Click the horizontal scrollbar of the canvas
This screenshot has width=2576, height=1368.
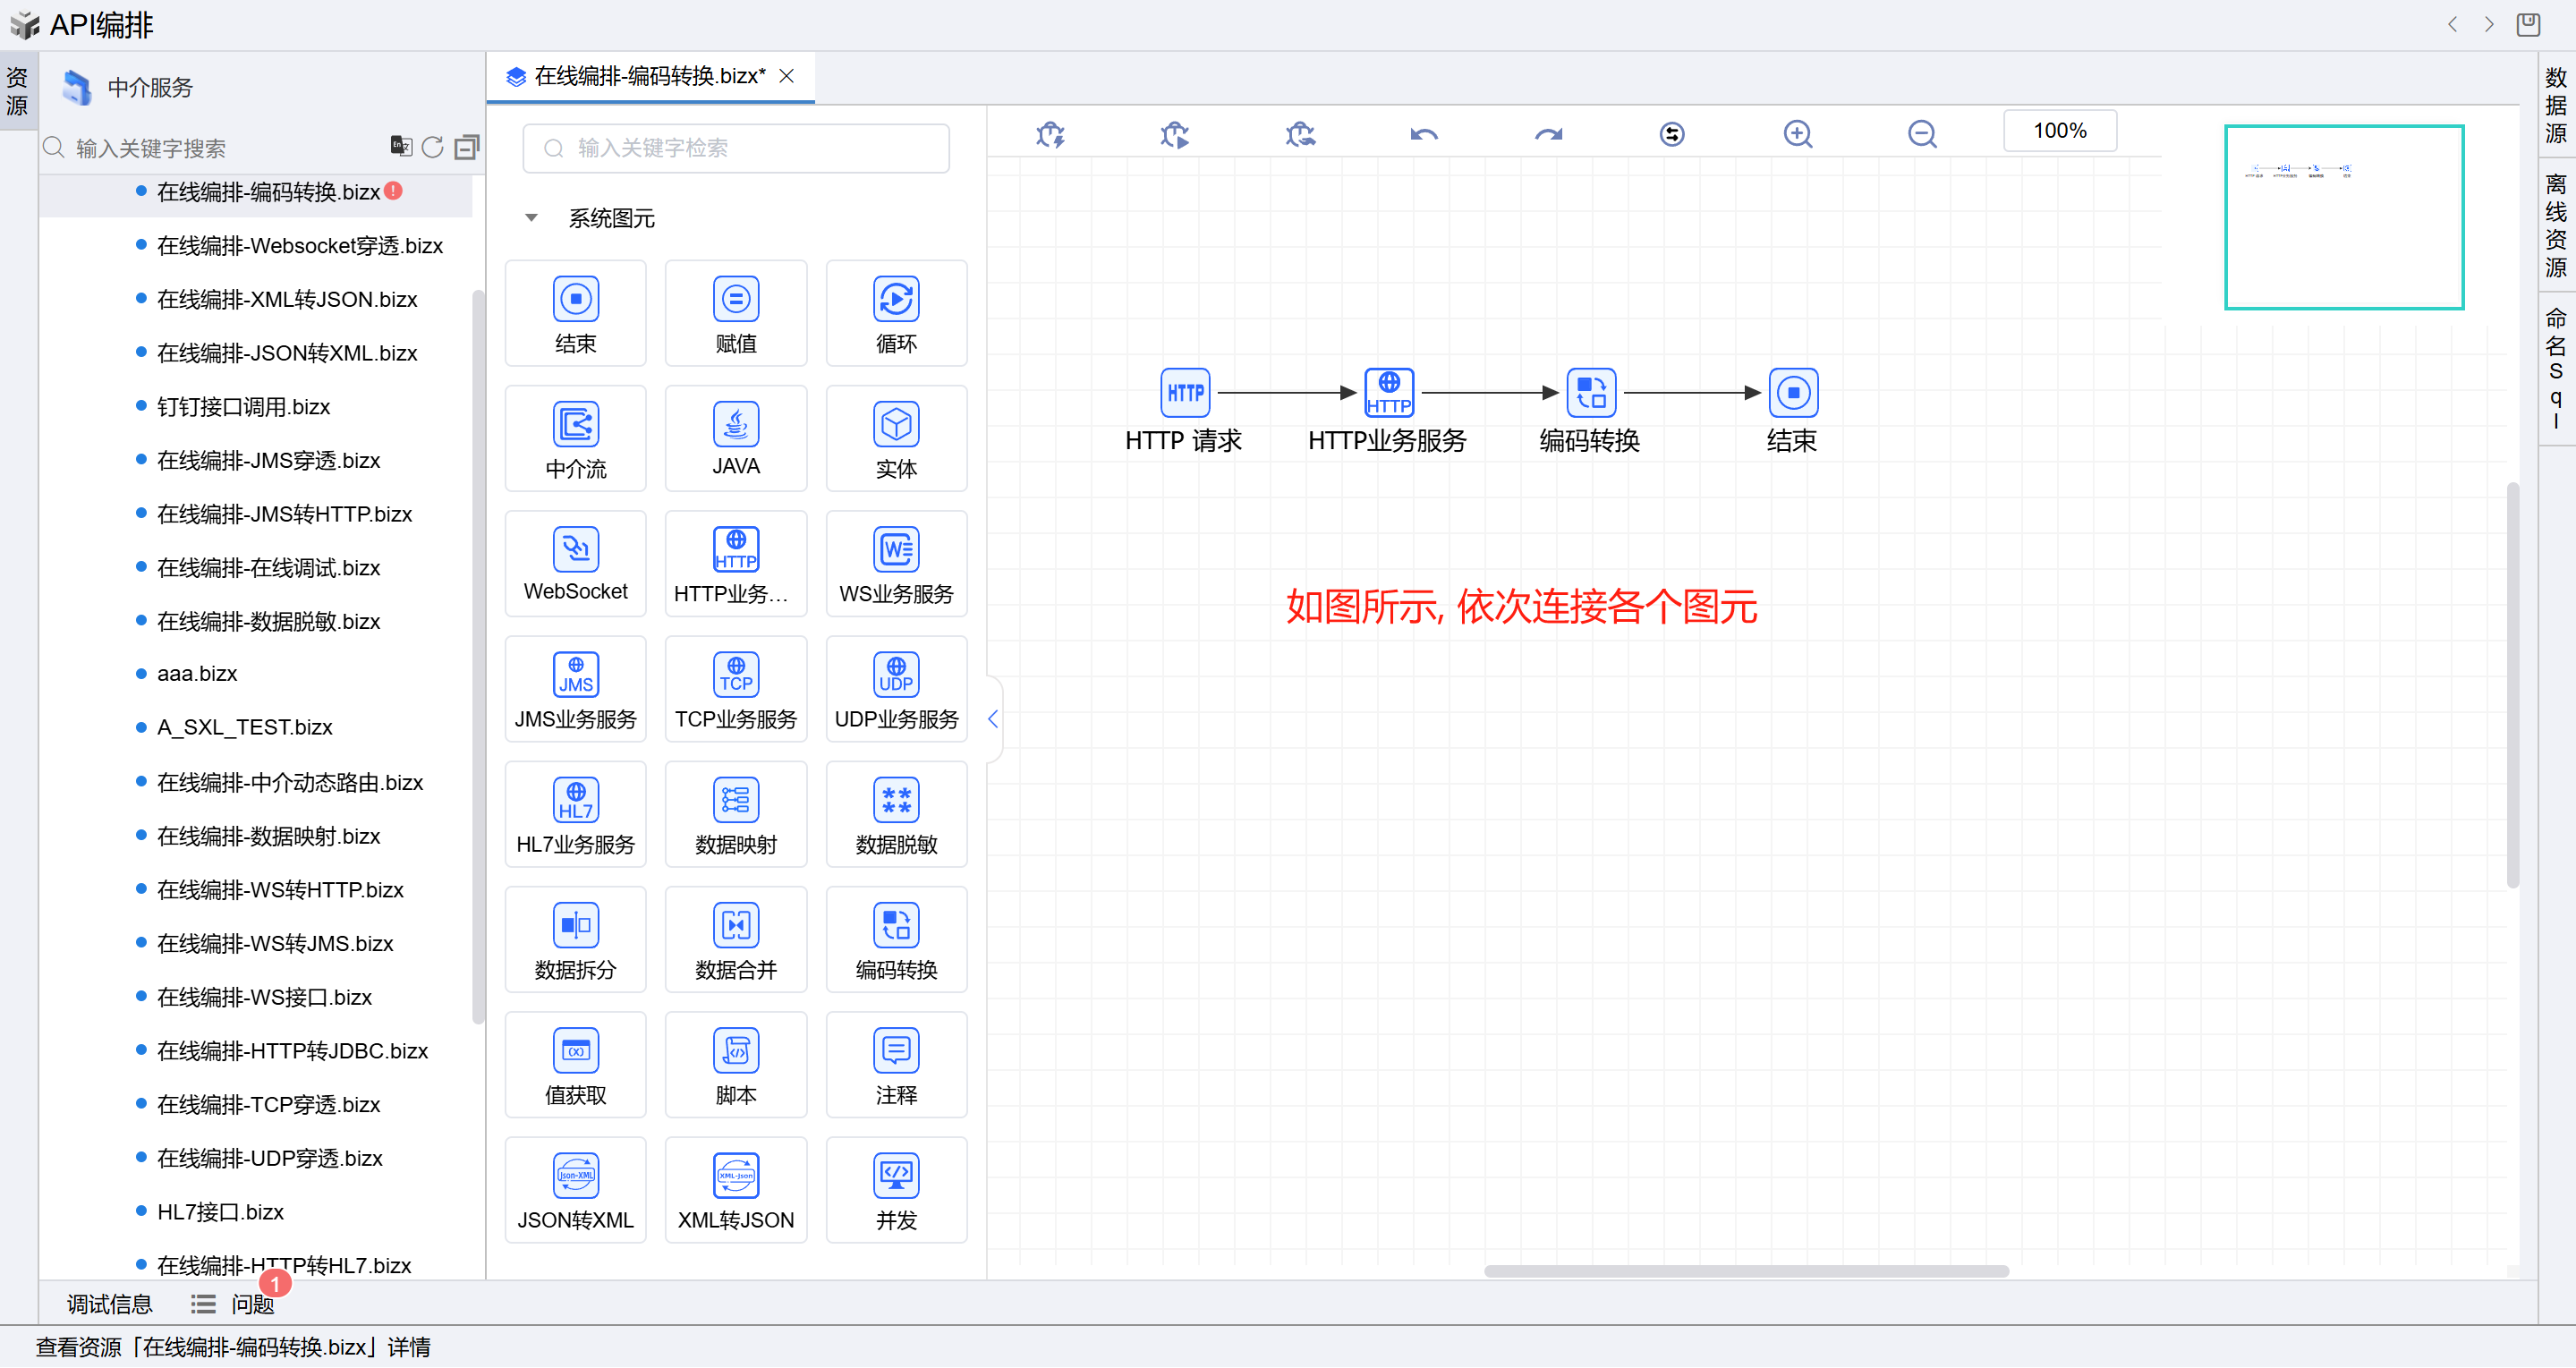1745,1271
